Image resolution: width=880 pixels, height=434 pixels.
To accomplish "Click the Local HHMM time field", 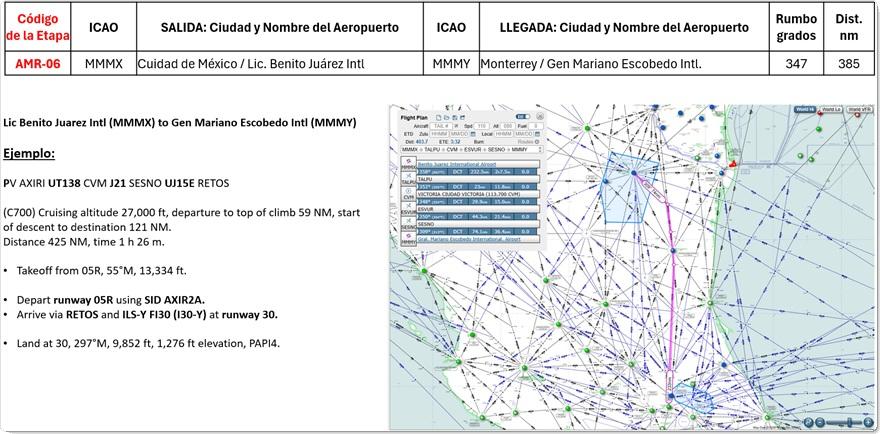I will (x=504, y=134).
